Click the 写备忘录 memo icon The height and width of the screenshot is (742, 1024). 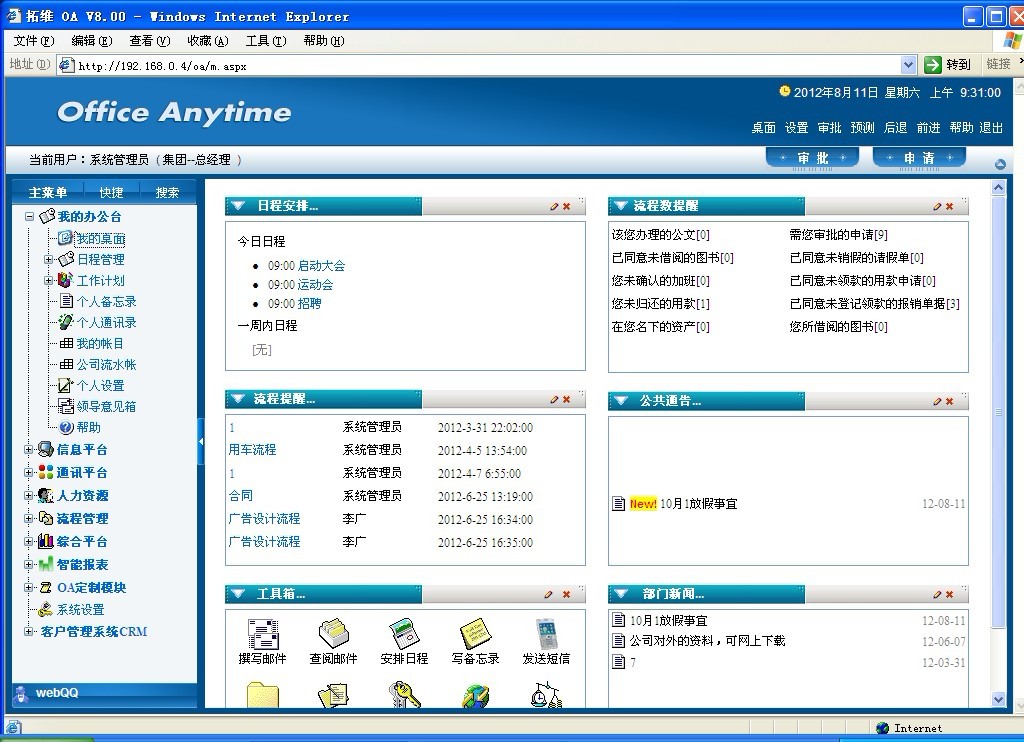click(474, 634)
